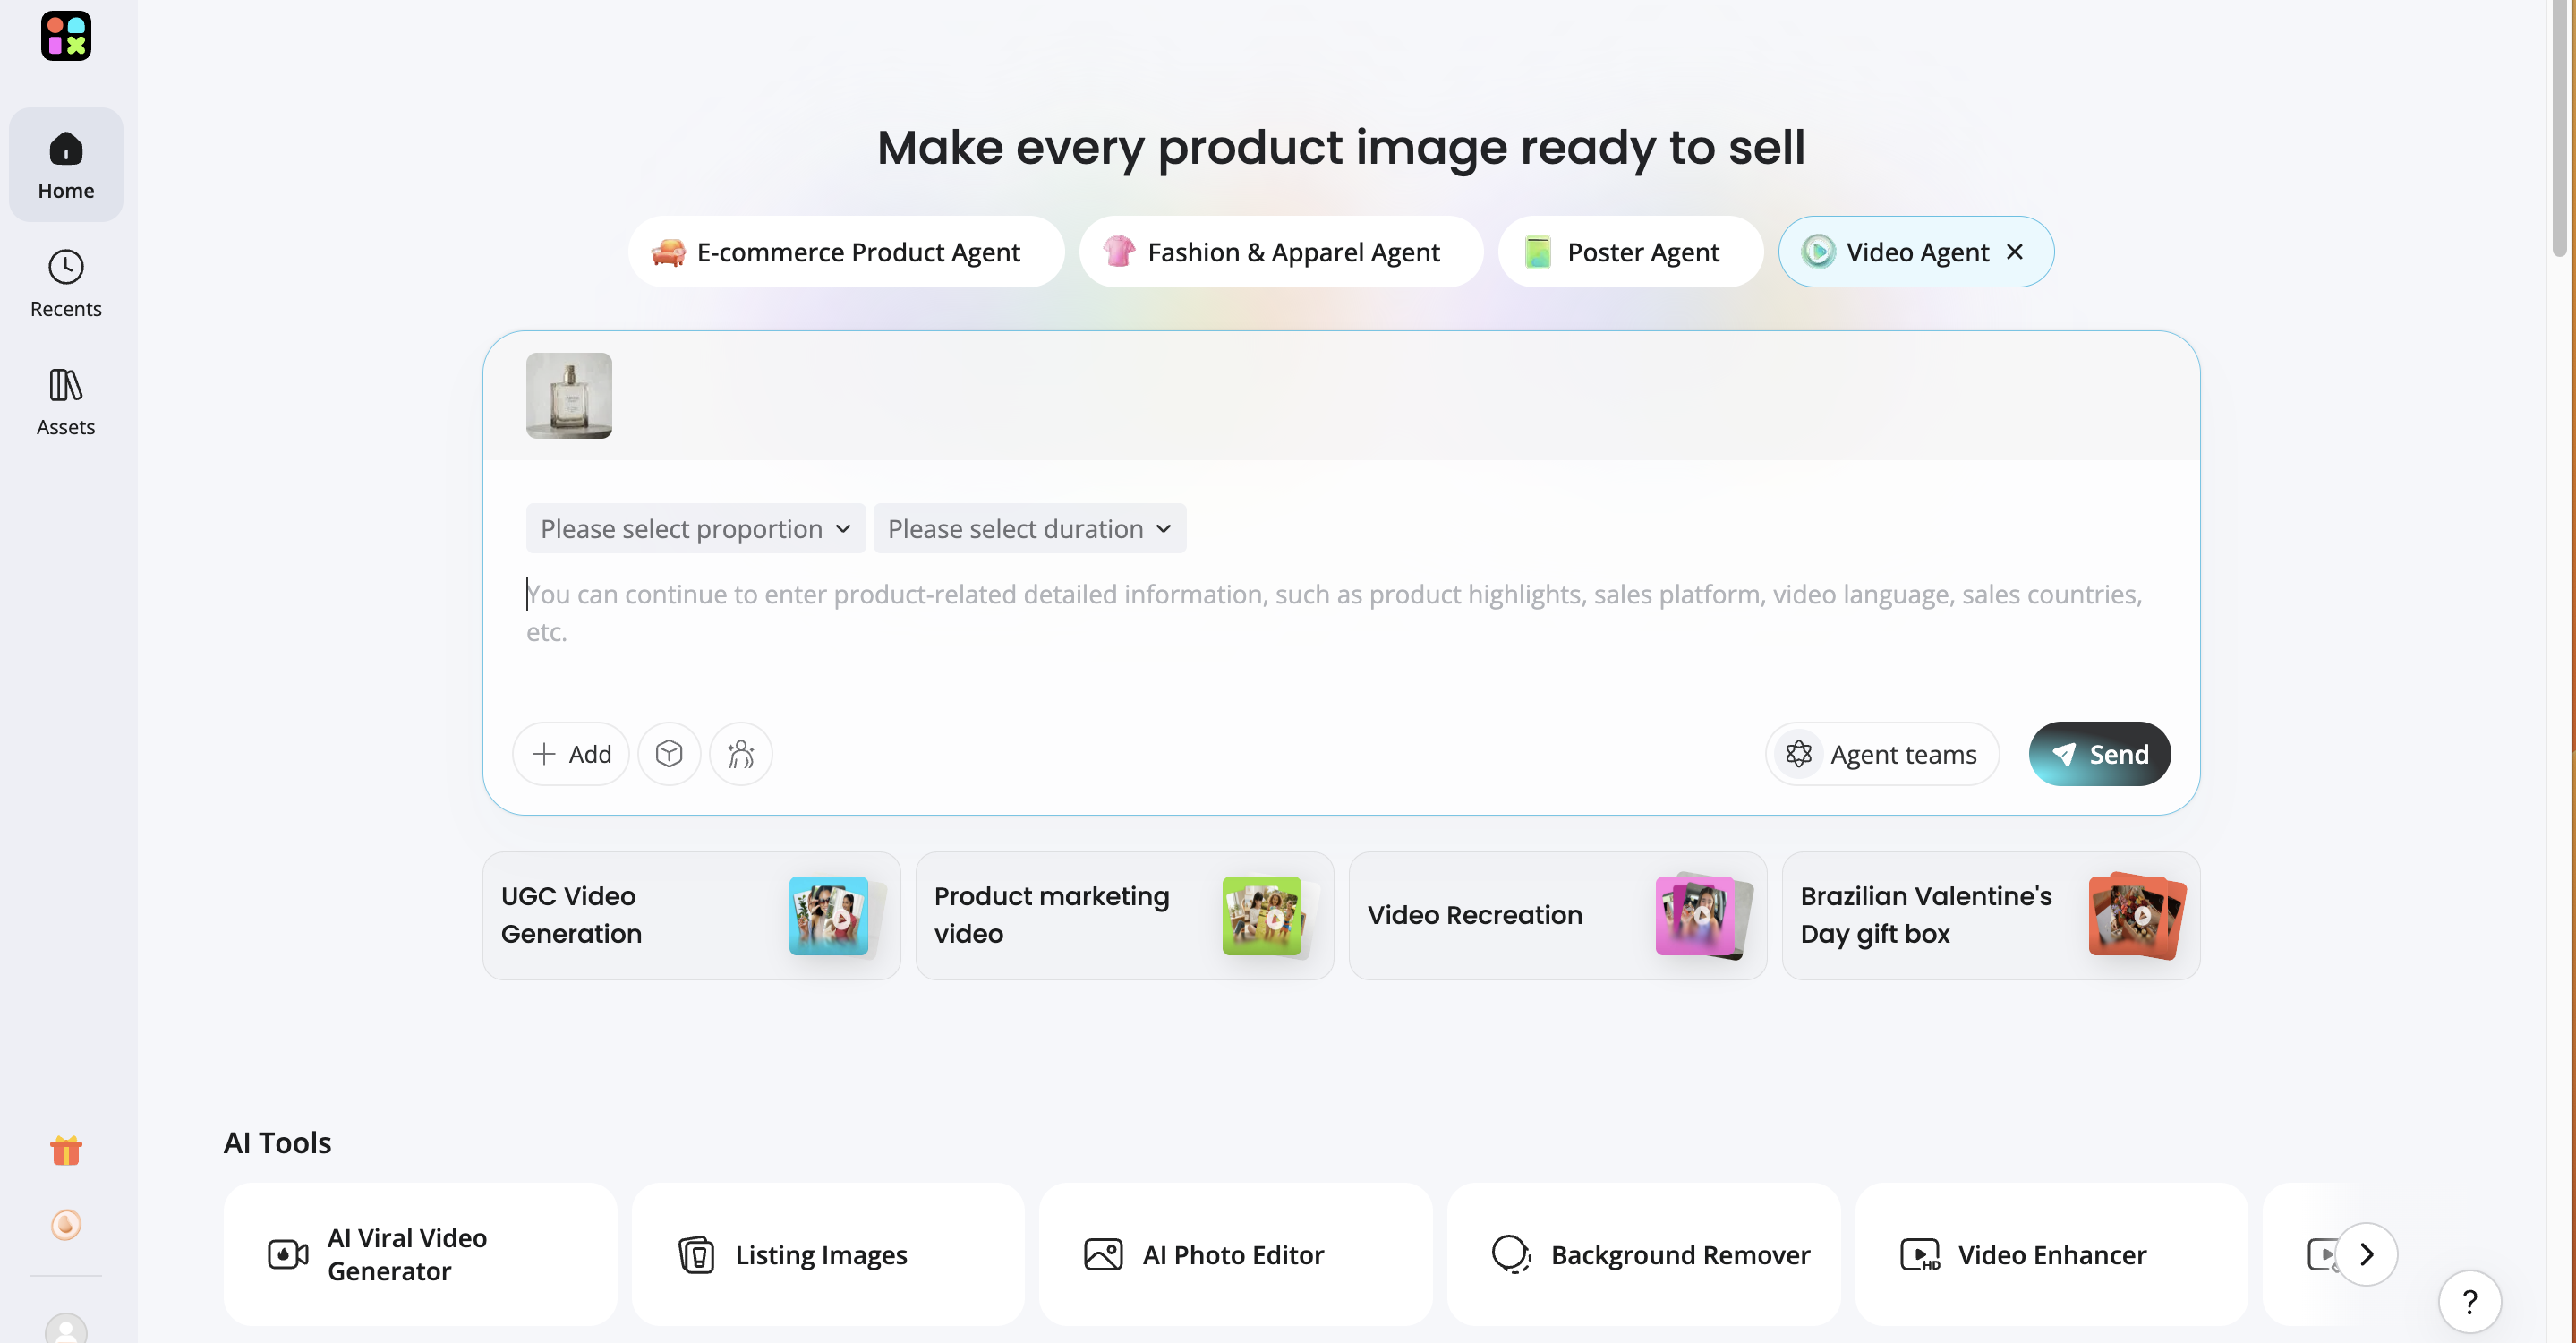Screen dimensions: 2576x1343
Task: Show more AI tools with right arrow
Action: [2366, 1254]
